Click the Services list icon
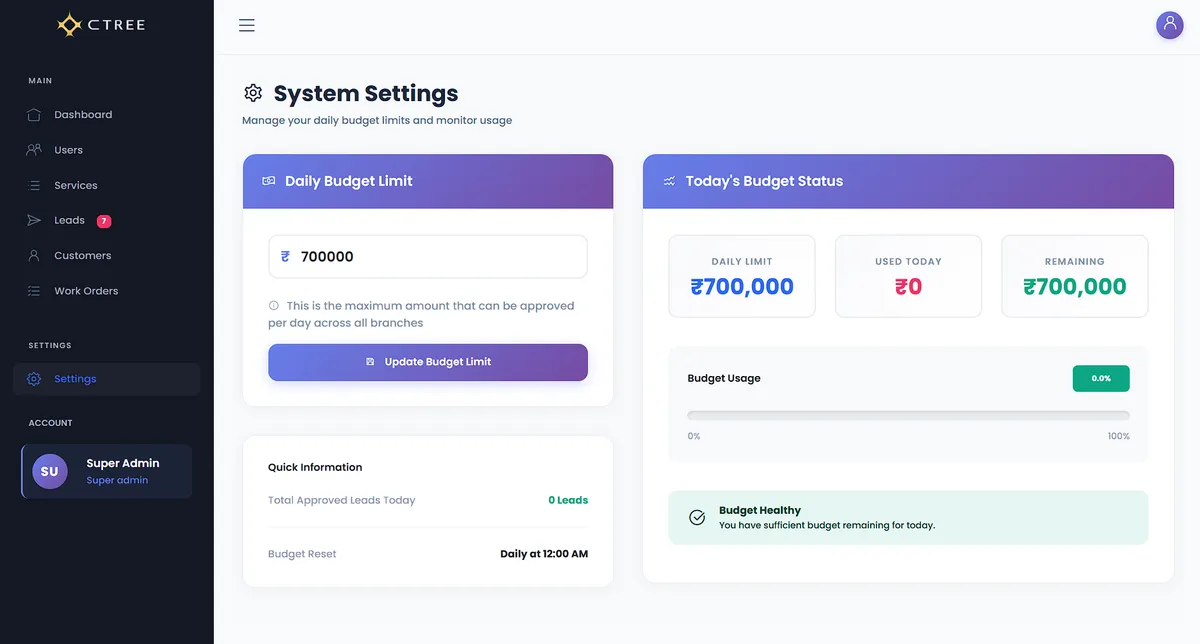Image resolution: width=1200 pixels, height=644 pixels. 34,185
